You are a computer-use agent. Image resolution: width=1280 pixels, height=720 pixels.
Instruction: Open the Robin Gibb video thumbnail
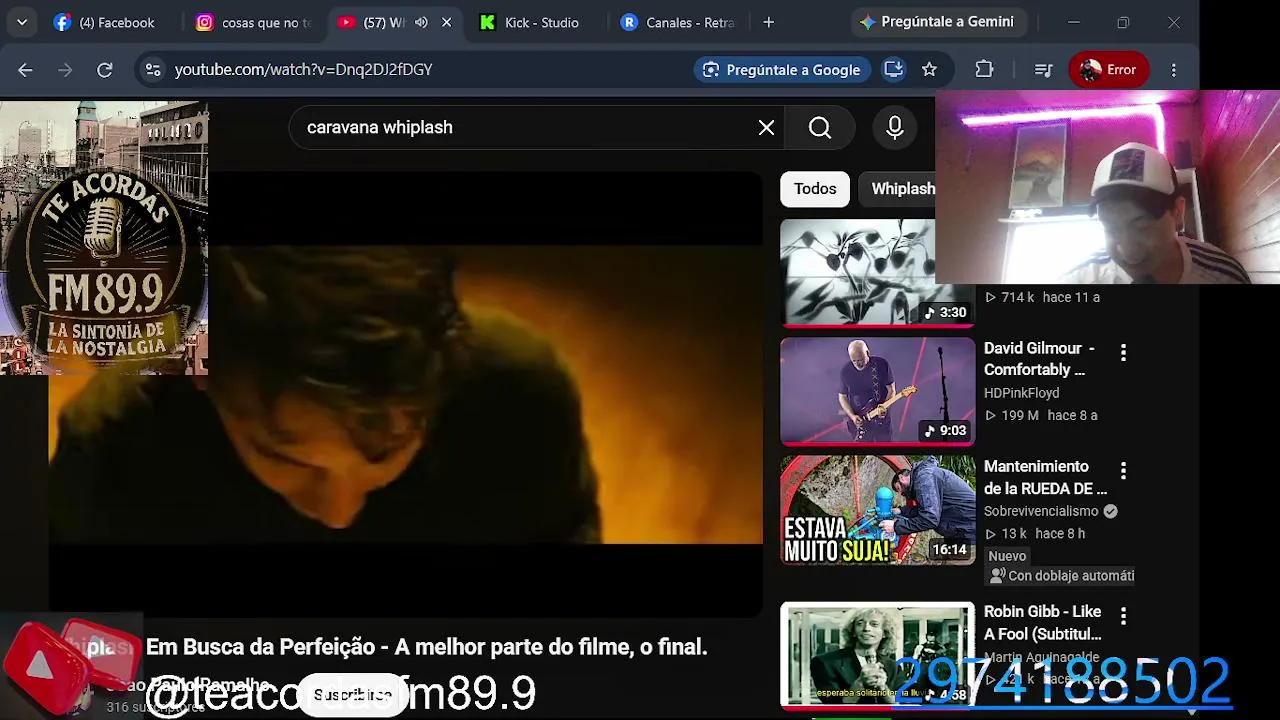click(877, 654)
